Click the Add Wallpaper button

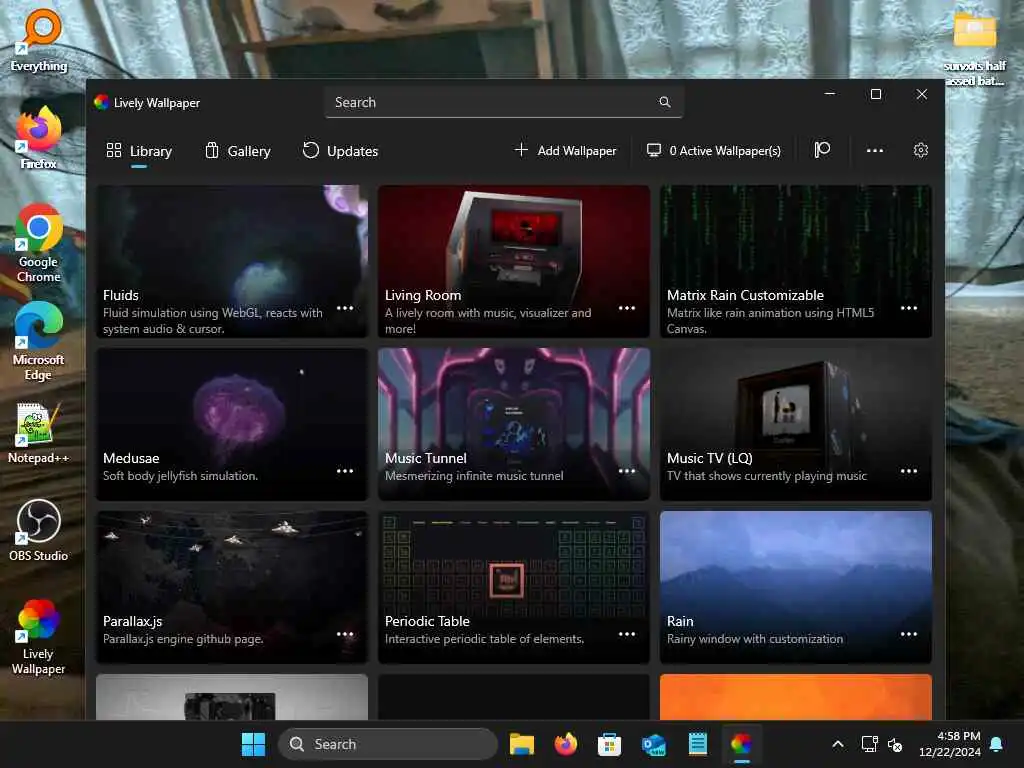click(566, 151)
